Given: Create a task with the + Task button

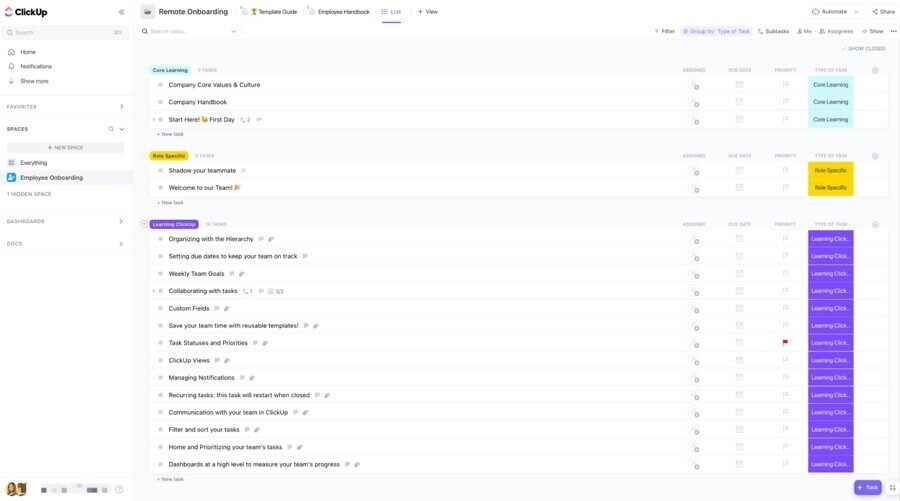Looking at the screenshot, I should (867, 487).
